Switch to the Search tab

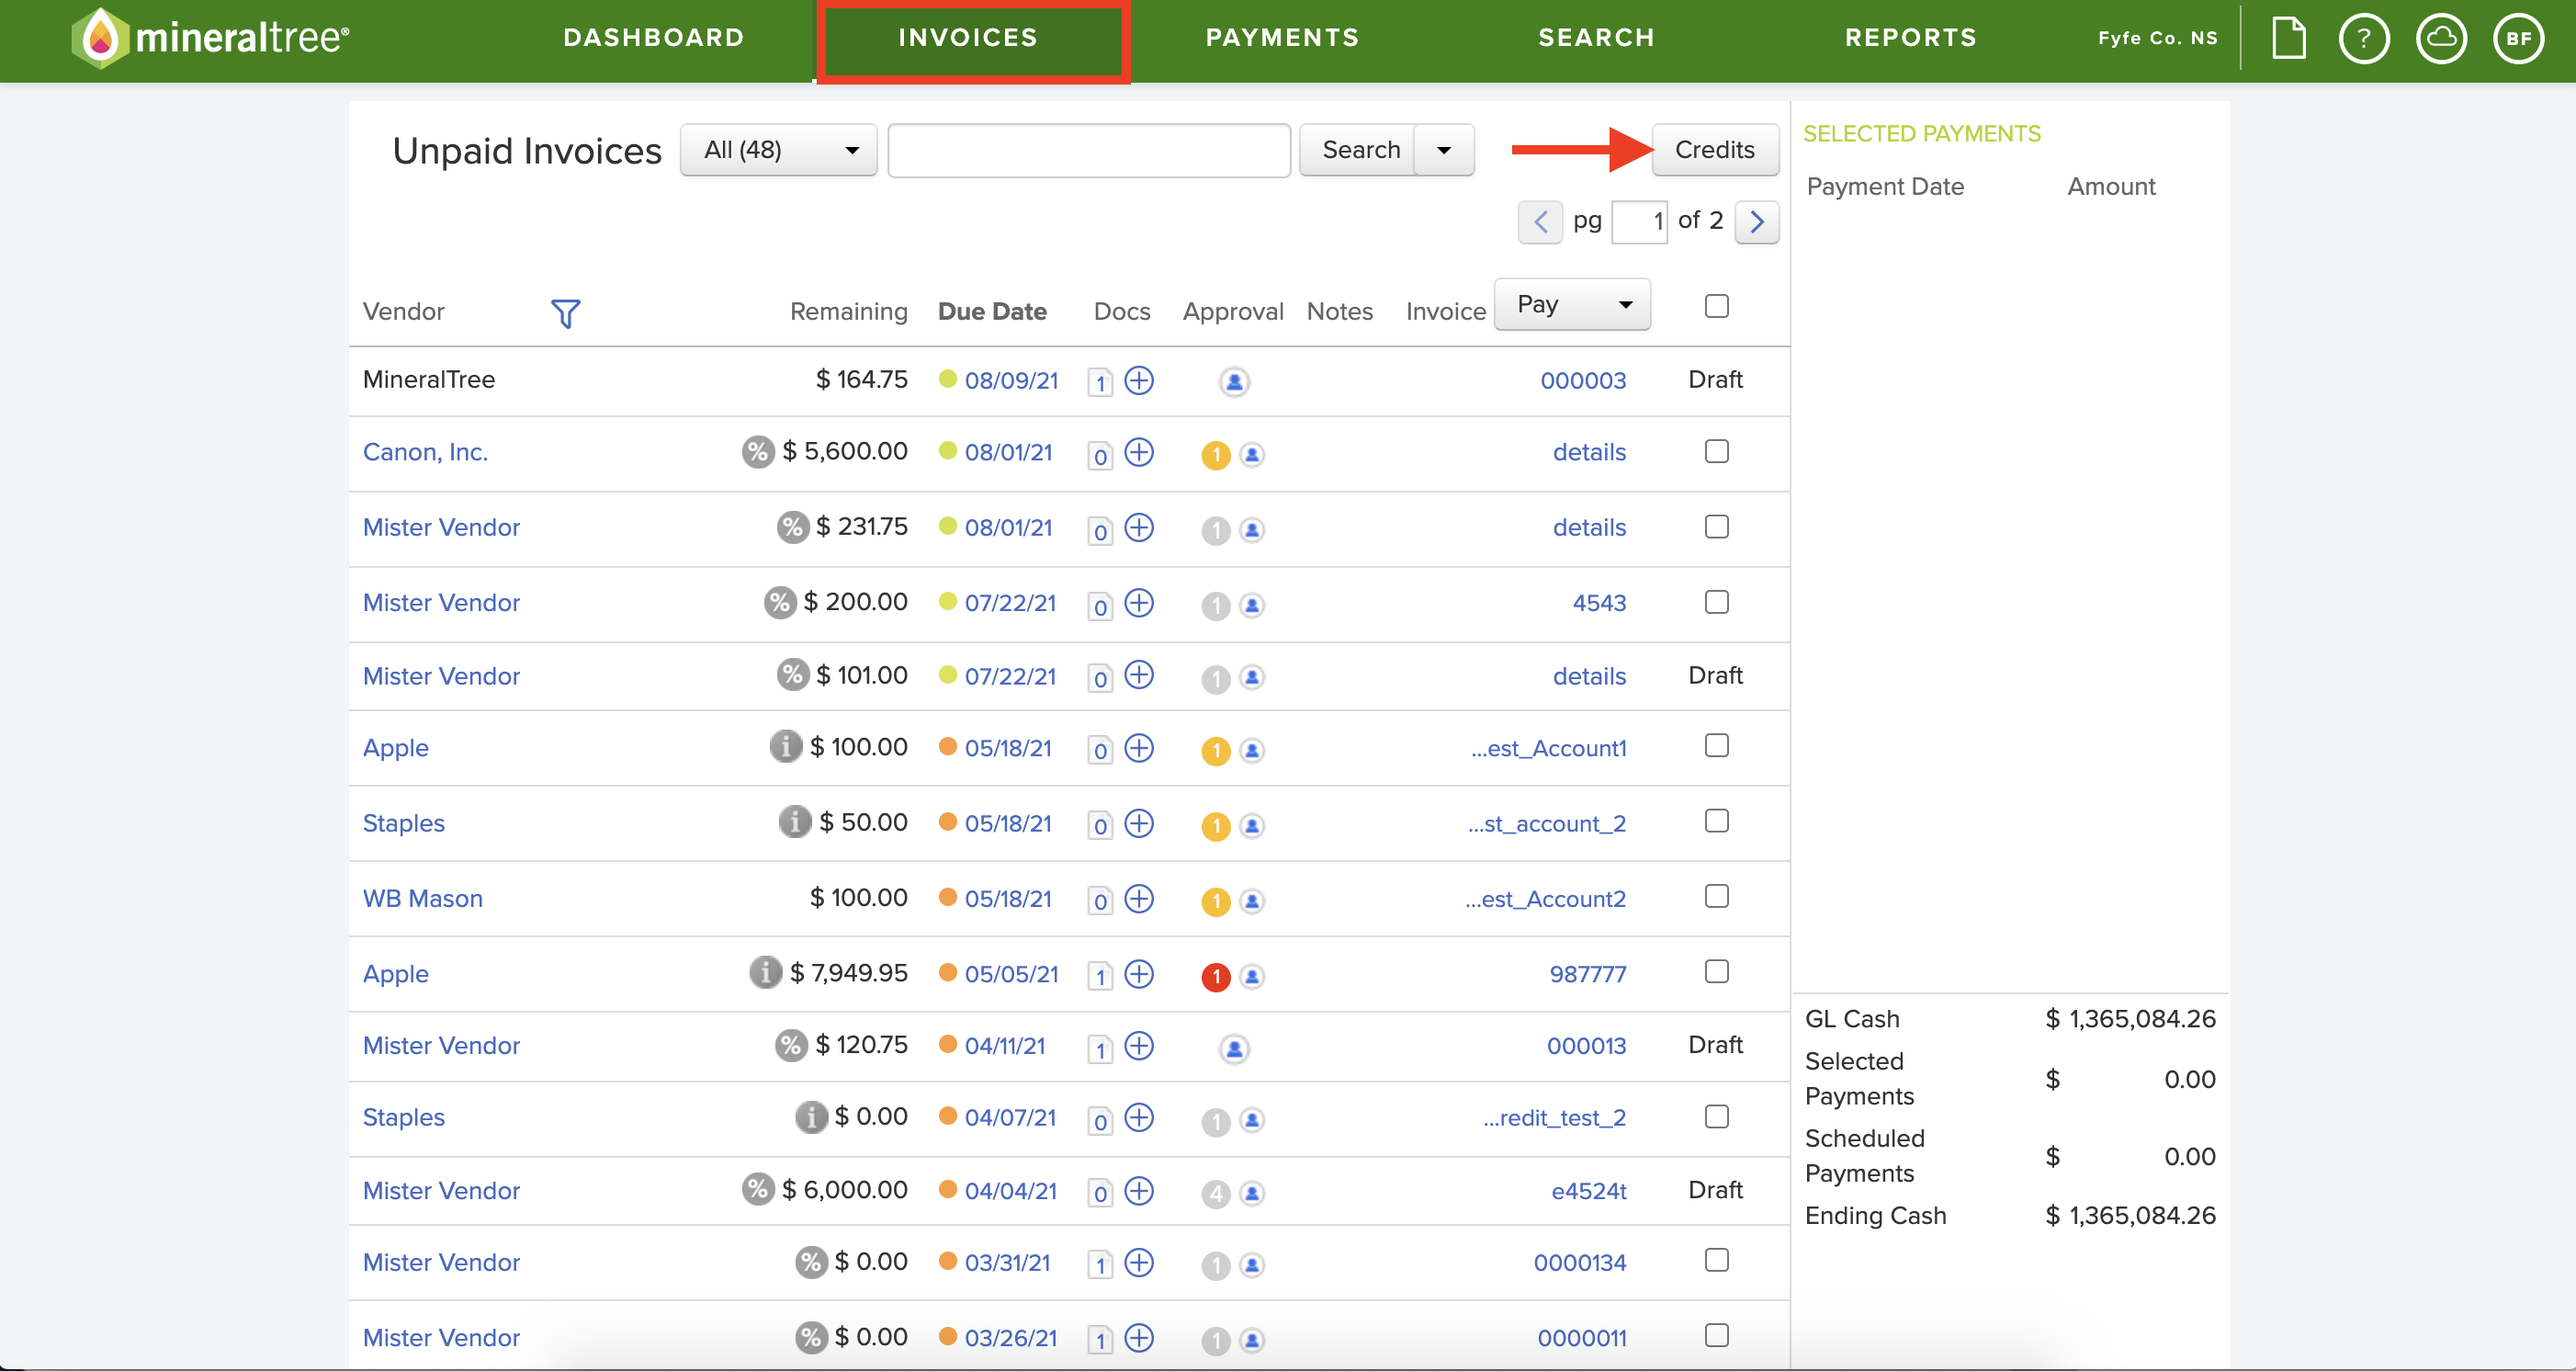1596,38
